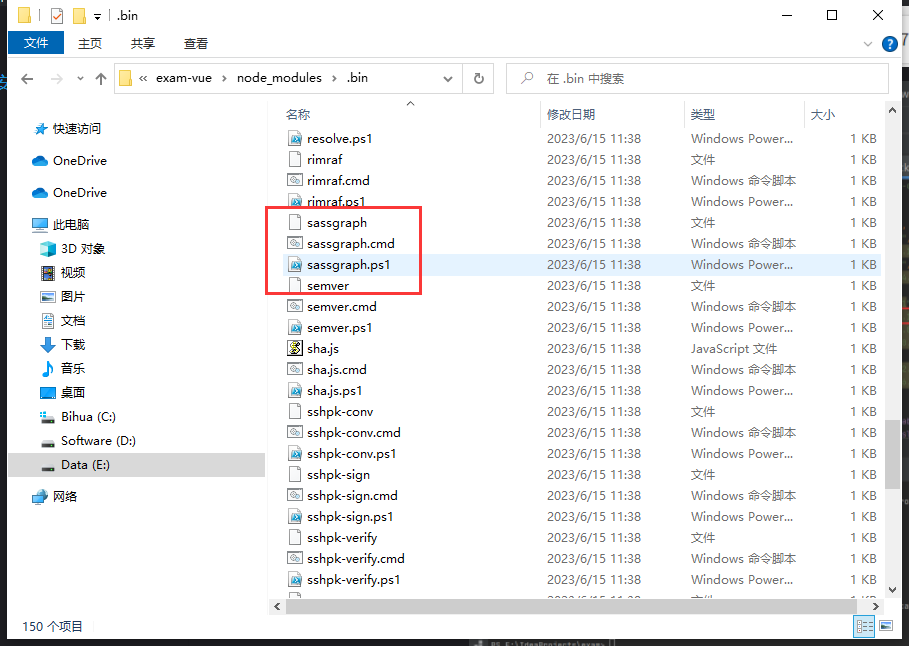Viewport: 909px width, 646px height.
Task: Open 音乐 folder in sidebar
Action: click(73, 369)
